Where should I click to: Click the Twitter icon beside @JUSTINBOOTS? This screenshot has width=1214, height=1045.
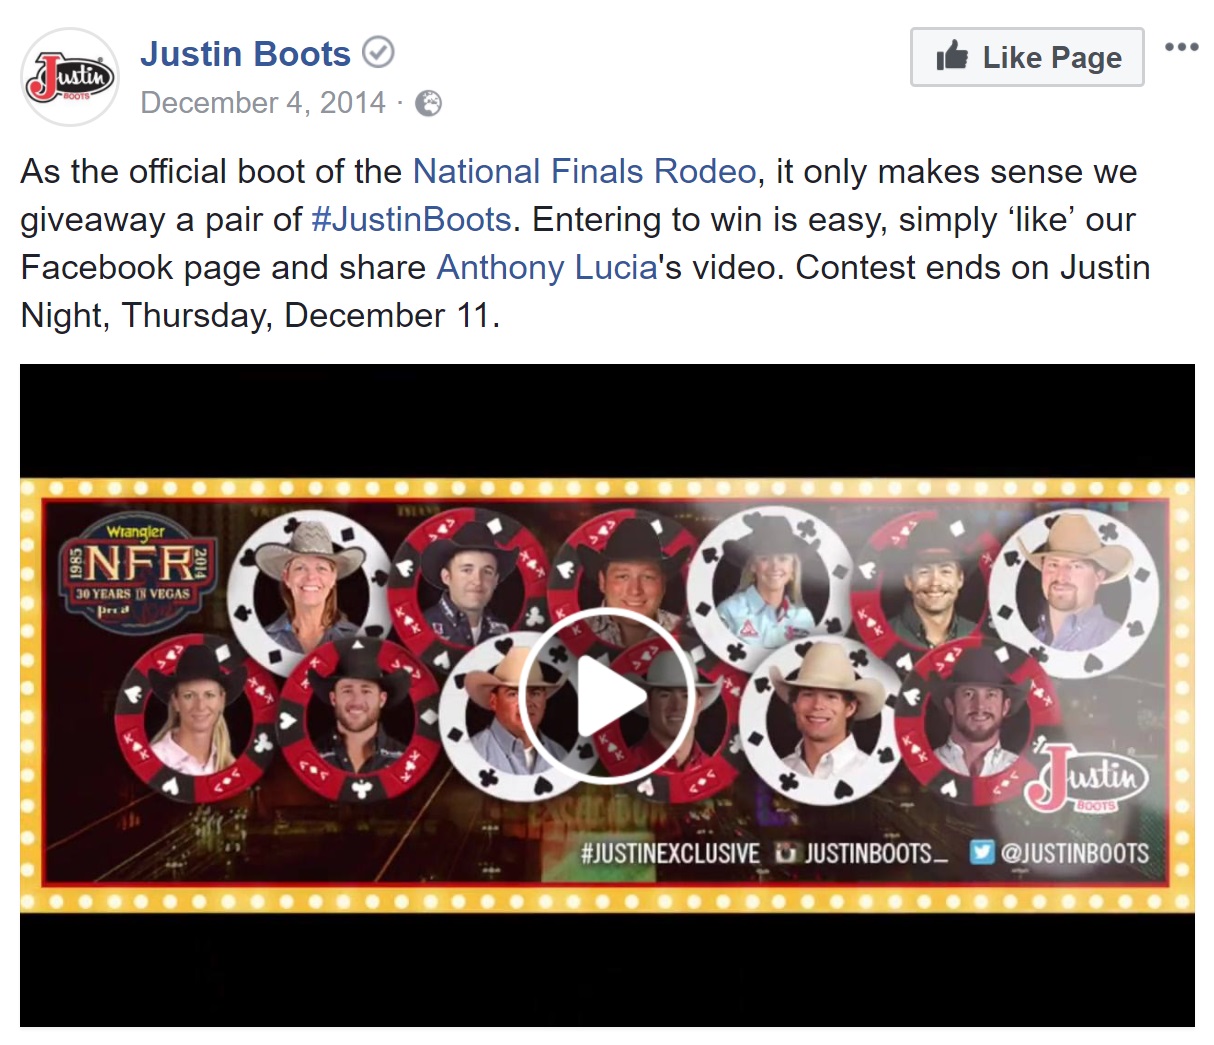click(983, 853)
